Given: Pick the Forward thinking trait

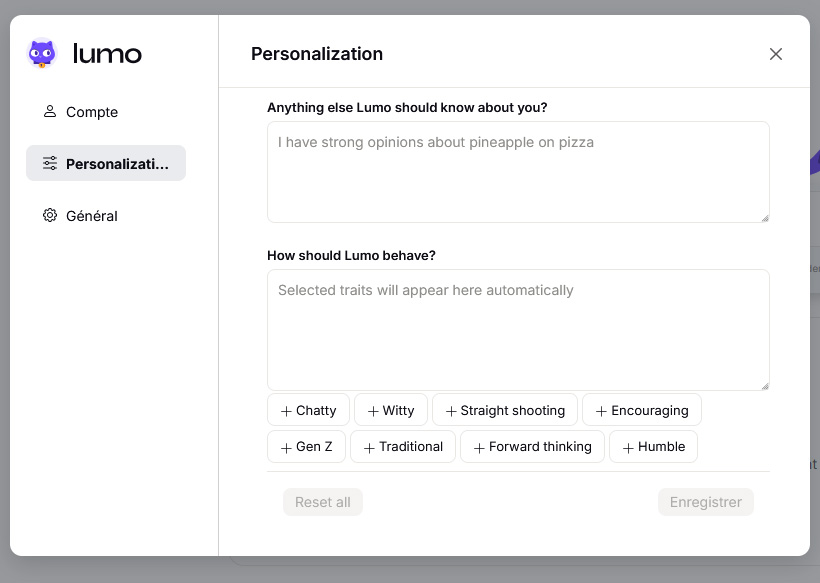Looking at the screenshot, I should click(532, 447).
